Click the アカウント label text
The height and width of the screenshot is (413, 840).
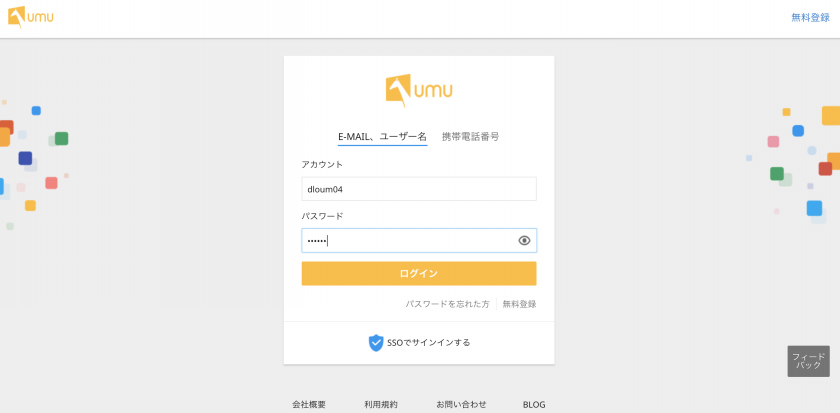pos(322,164)
